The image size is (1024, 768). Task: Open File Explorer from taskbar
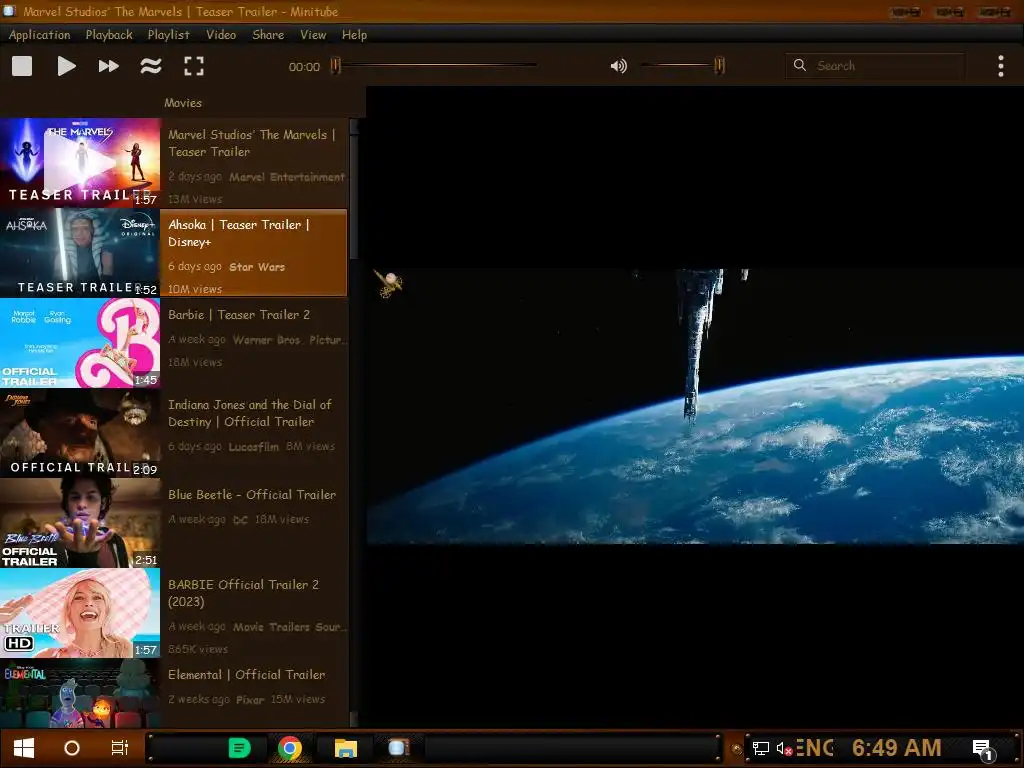click(345, 748)
